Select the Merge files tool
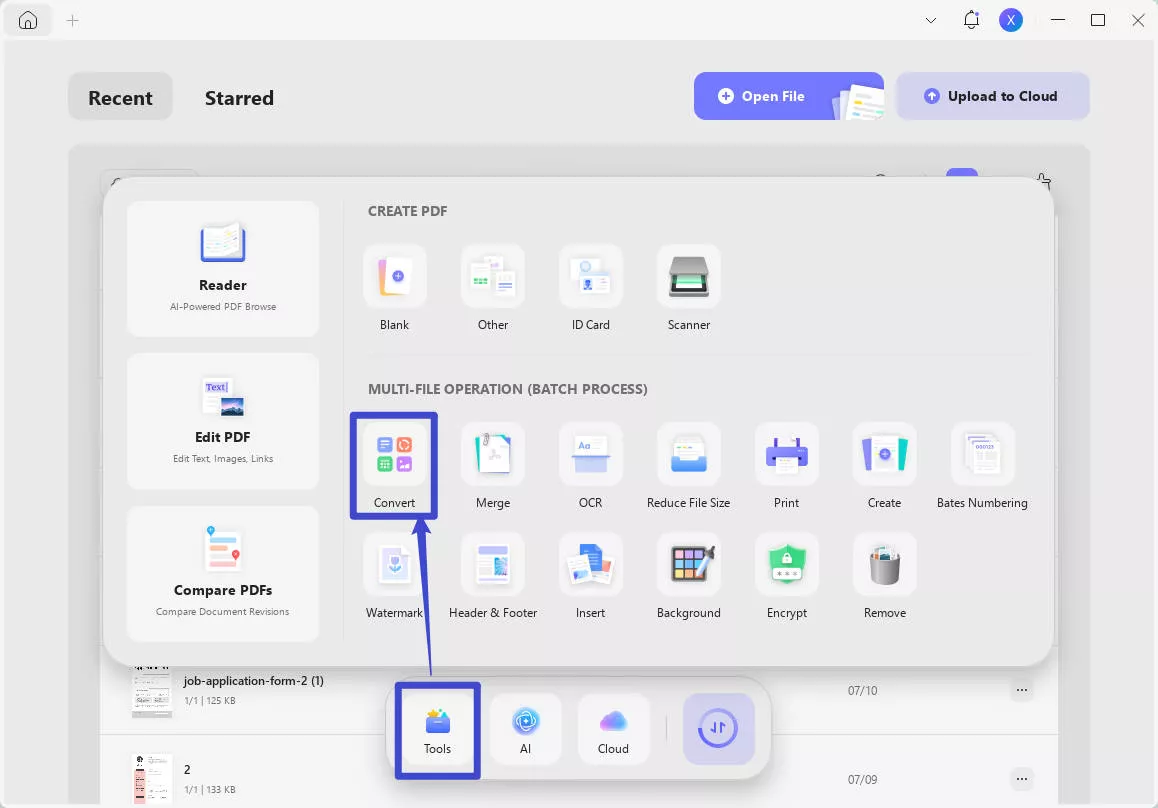 [x=492, y=455]
